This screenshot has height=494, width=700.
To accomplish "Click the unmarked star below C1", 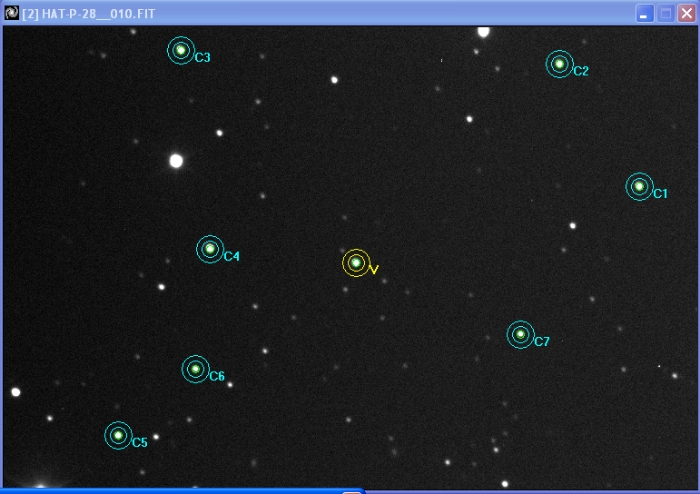I will pyautogui.click(x=572, y=225).
